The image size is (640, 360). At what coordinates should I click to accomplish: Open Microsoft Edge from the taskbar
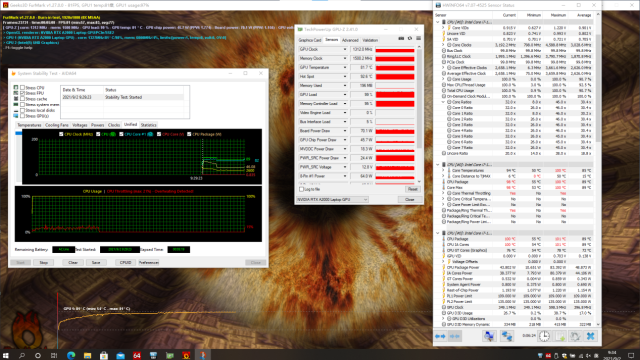pyautogui.click(x=71, y=356)
